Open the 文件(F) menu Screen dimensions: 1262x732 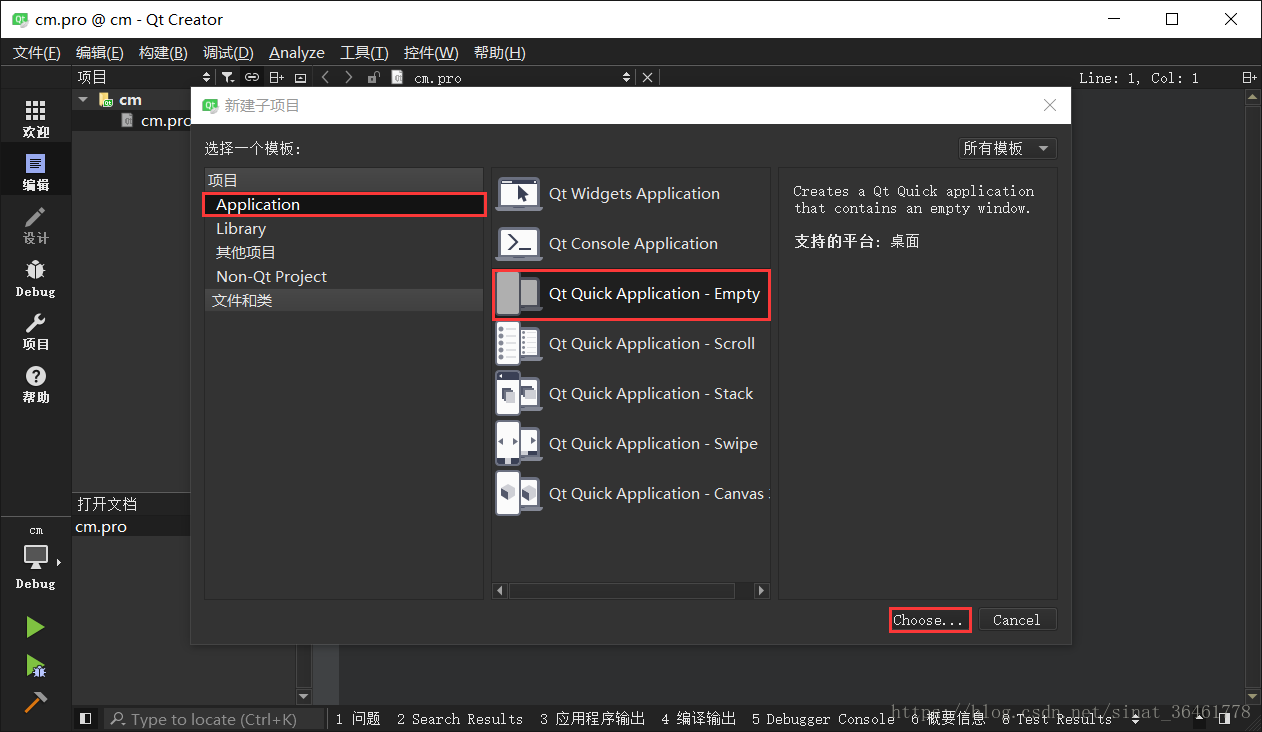[x=36, y=52]
